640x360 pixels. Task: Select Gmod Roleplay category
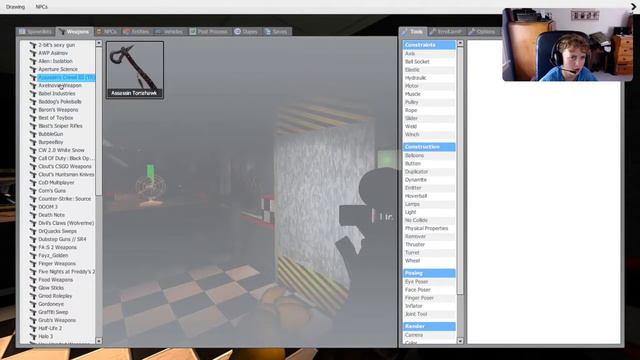coord(55,296)
